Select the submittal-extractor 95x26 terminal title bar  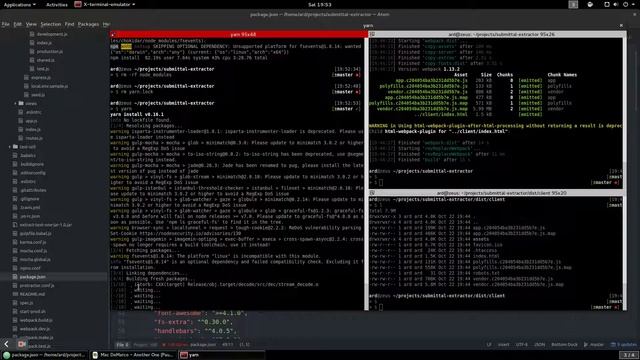[497, 34]
